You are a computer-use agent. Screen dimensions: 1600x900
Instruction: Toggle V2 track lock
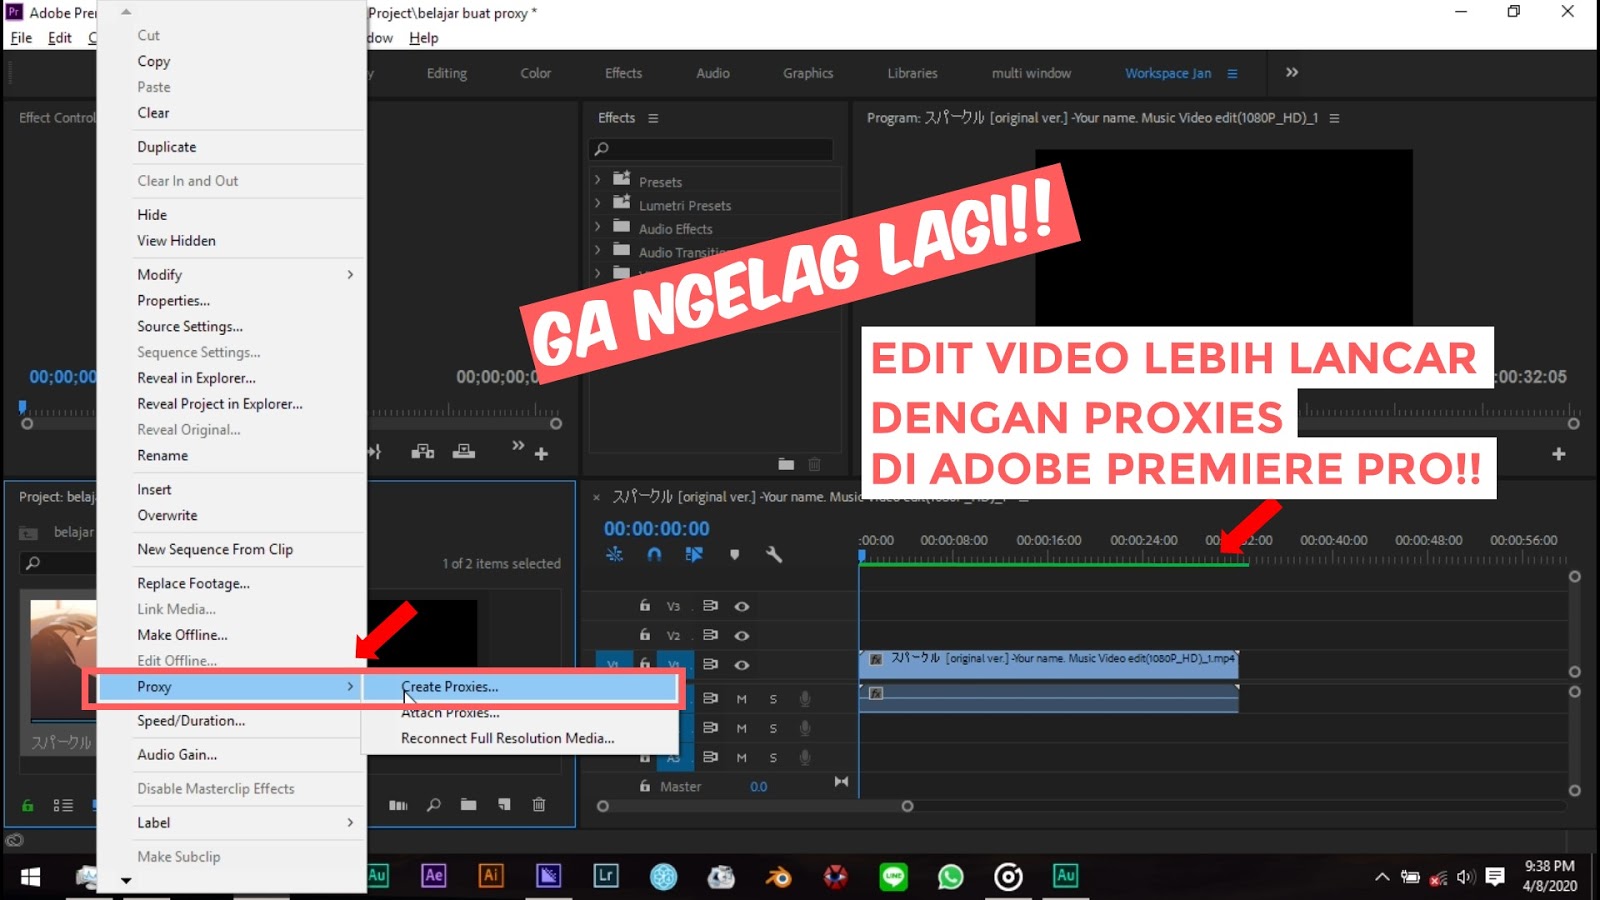click(645, 635)
